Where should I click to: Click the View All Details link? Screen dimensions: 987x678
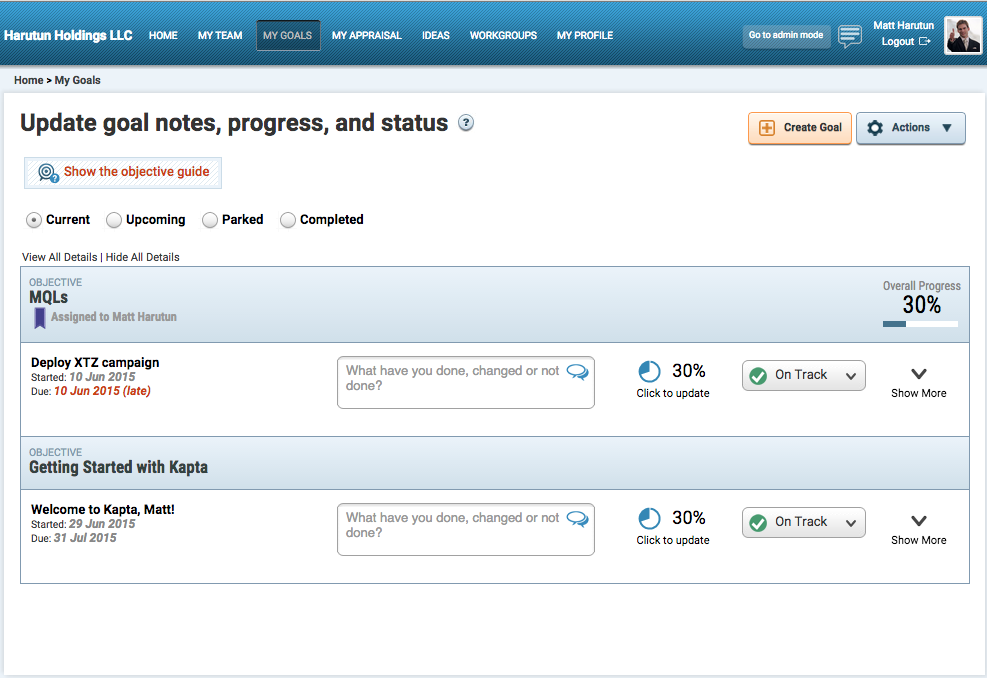(x=60, y=257)
